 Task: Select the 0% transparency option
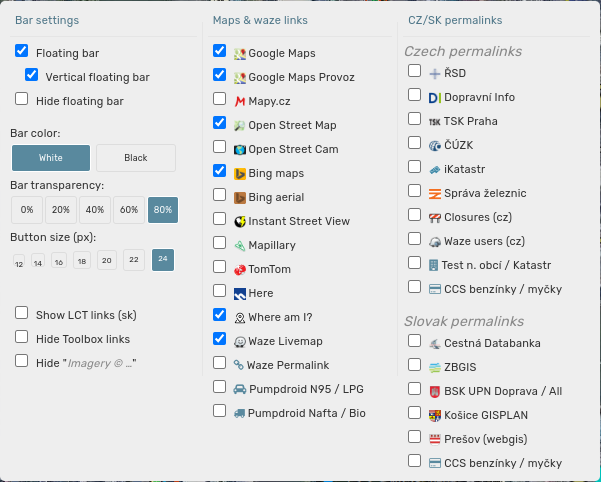pyautogui.click(x=26, y=210)
